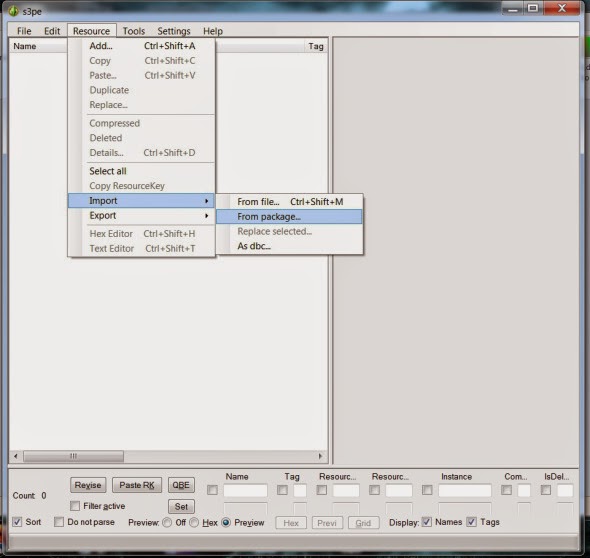
Task: Select Preview Hex radio button
Action: (x=194, y=523)
